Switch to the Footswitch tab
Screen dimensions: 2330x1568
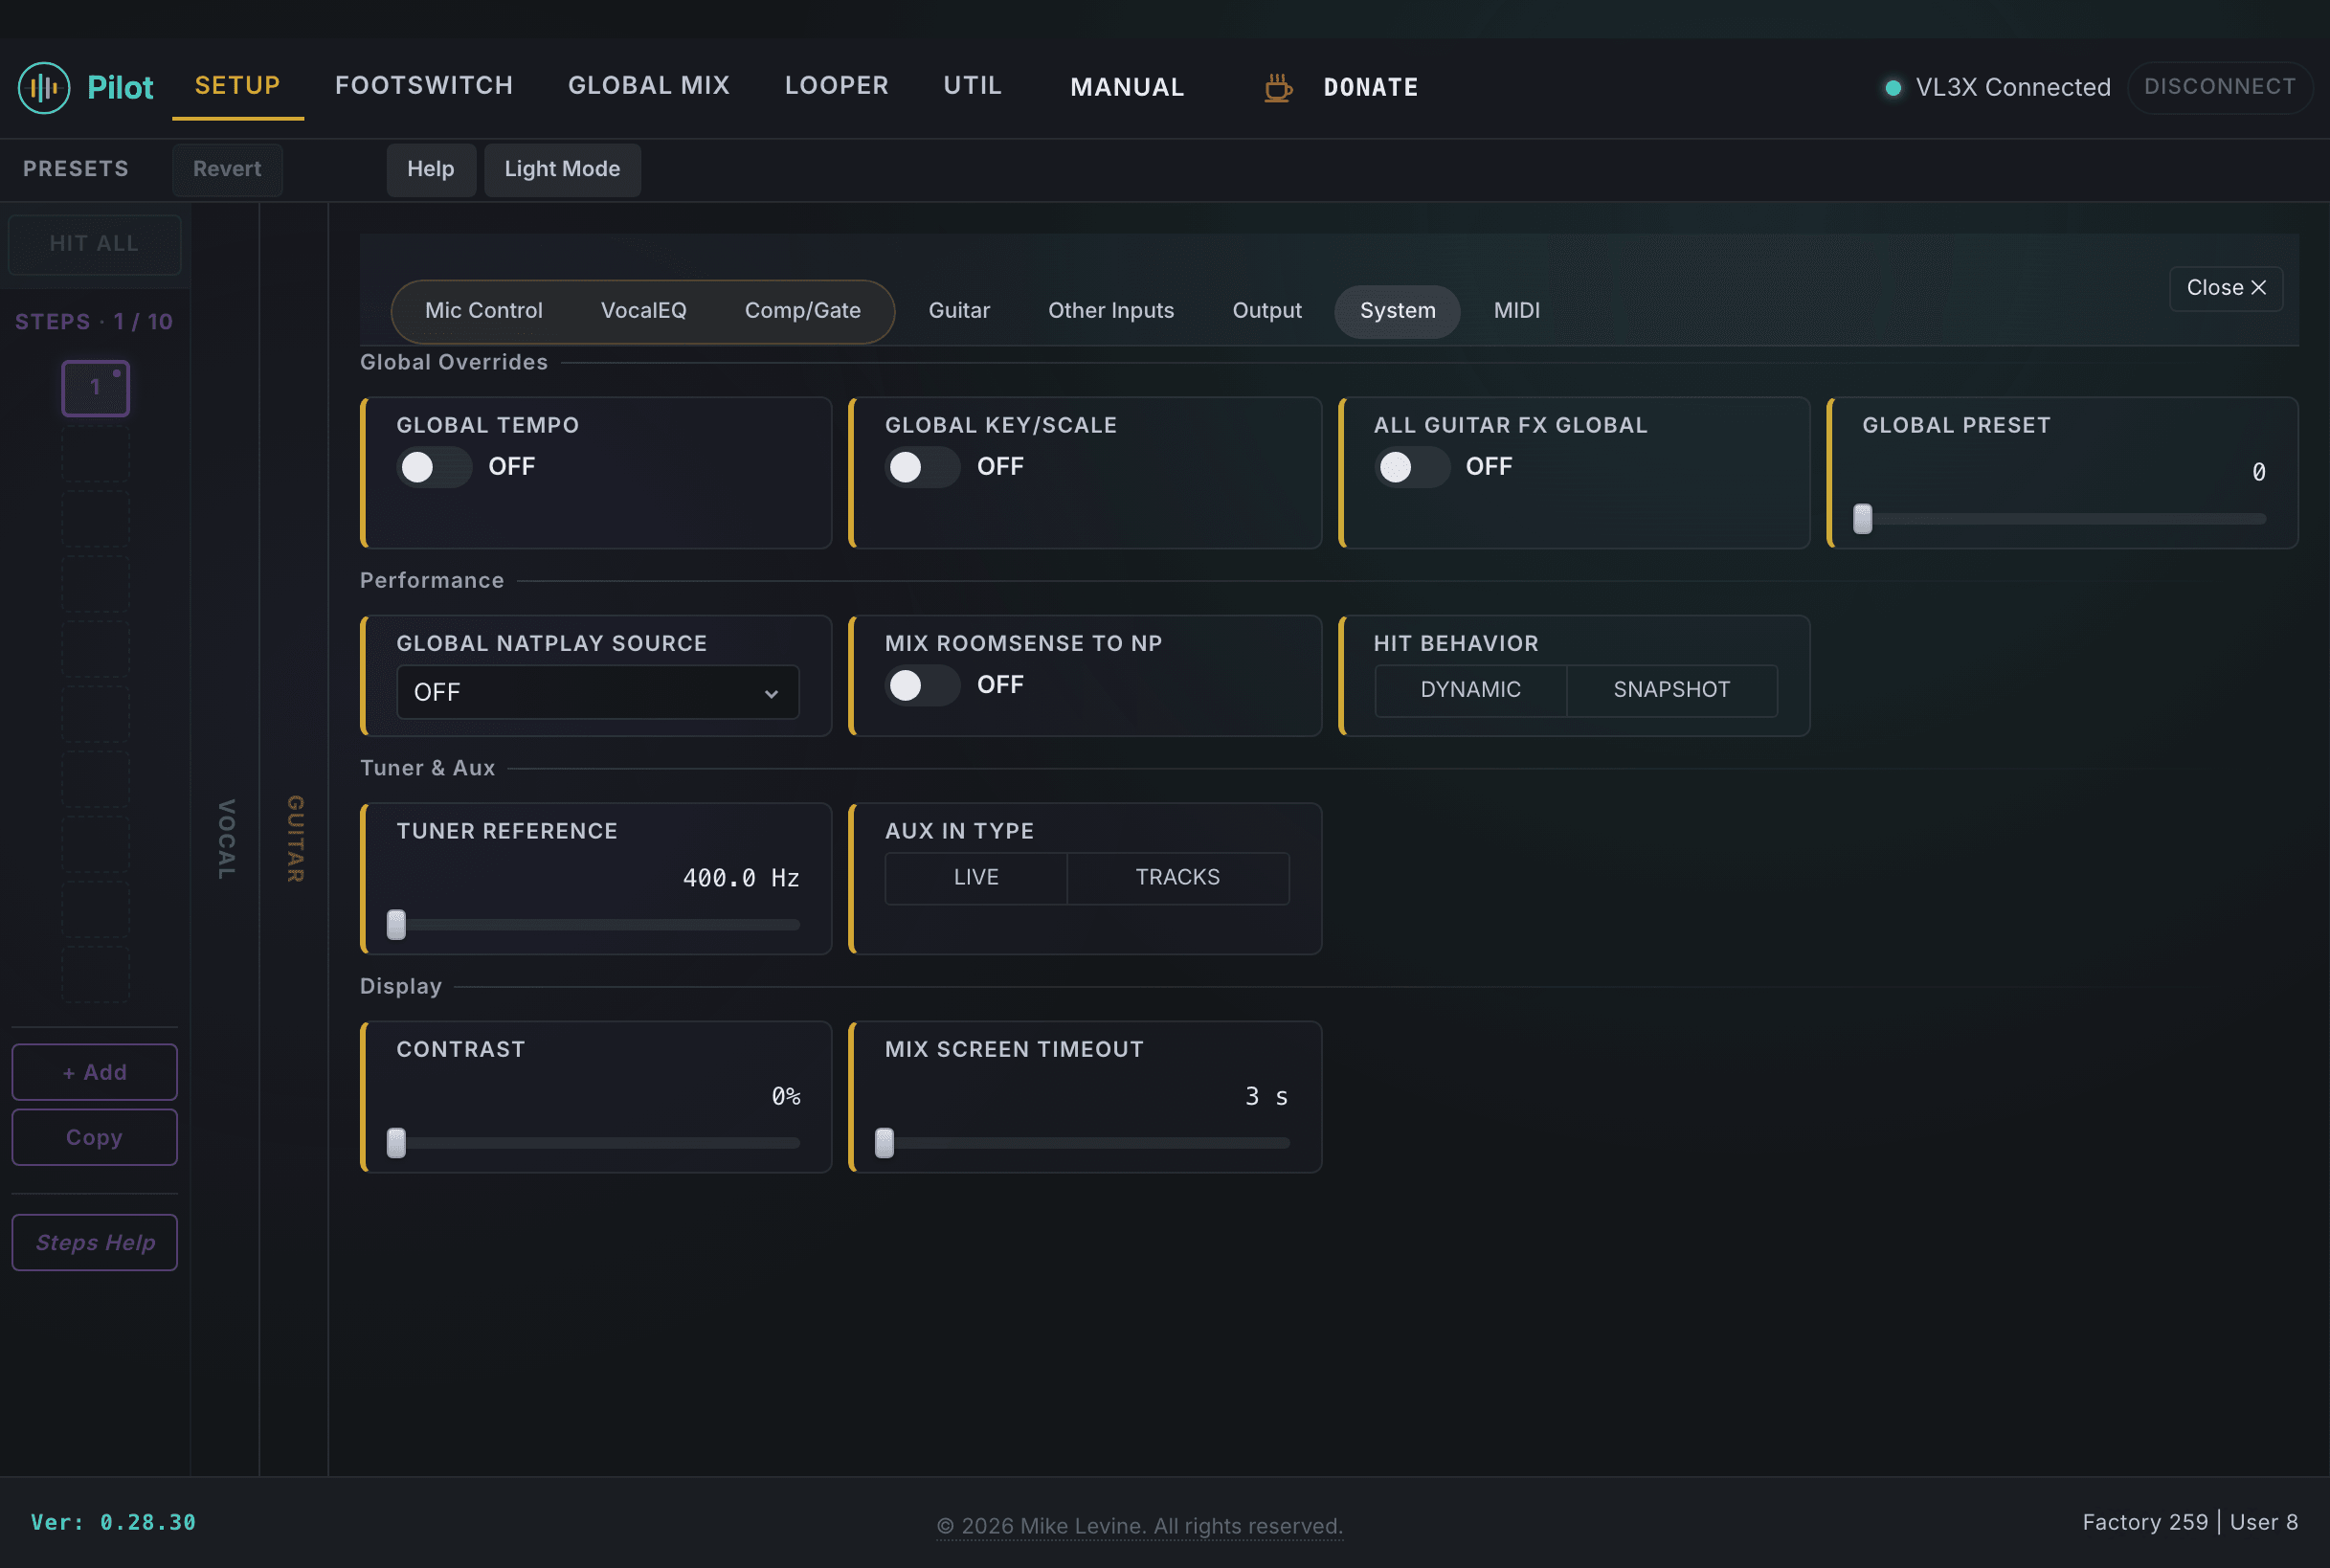[424, 86]
